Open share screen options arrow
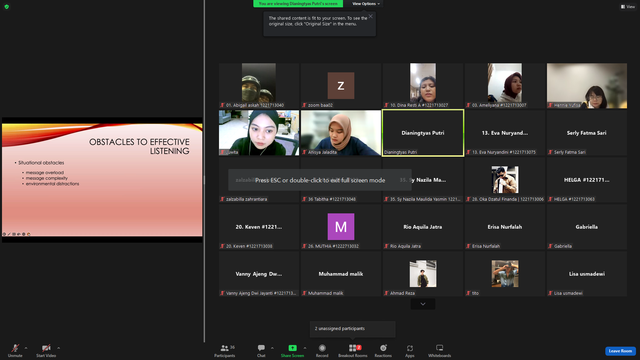This screenshot has width=640, height=360. pyautogui.click(x=305, y=348)
